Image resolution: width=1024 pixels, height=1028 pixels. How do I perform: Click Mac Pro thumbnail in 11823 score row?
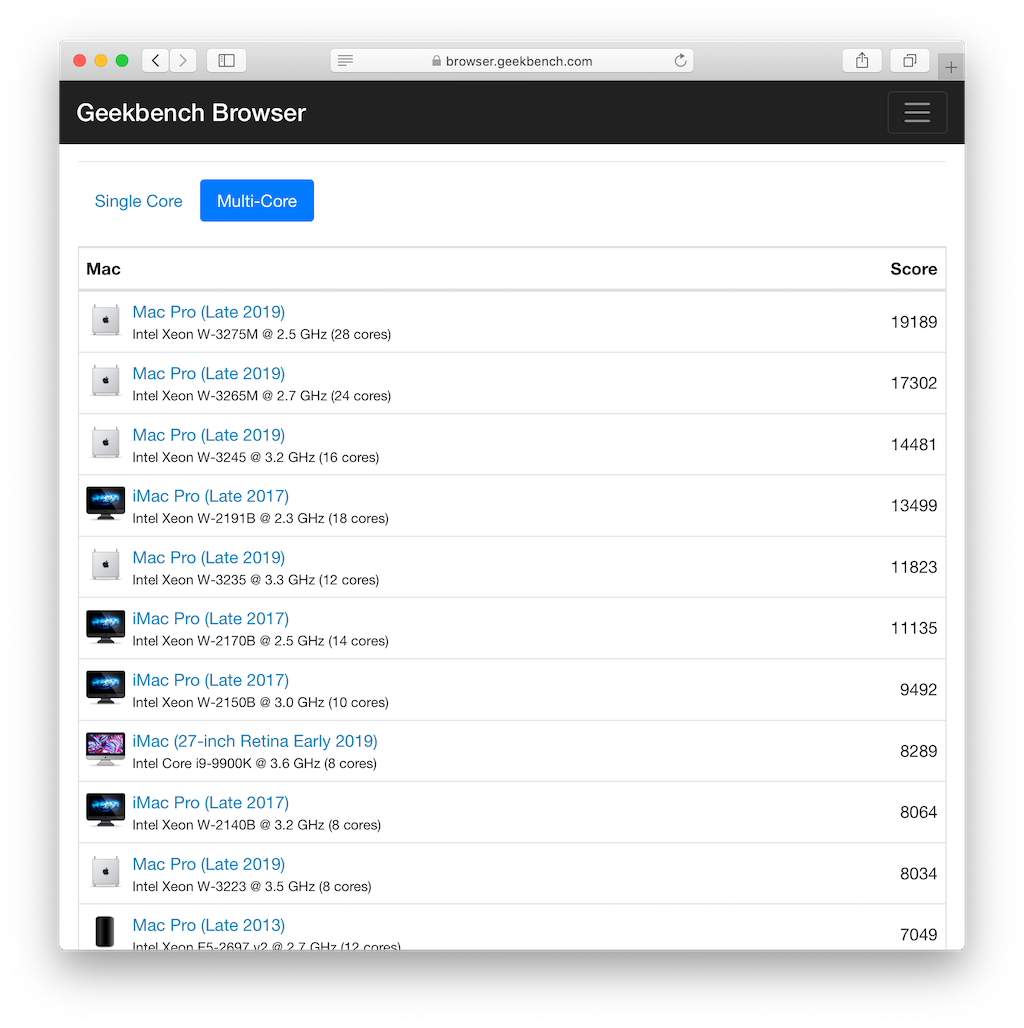coord(106,565)
